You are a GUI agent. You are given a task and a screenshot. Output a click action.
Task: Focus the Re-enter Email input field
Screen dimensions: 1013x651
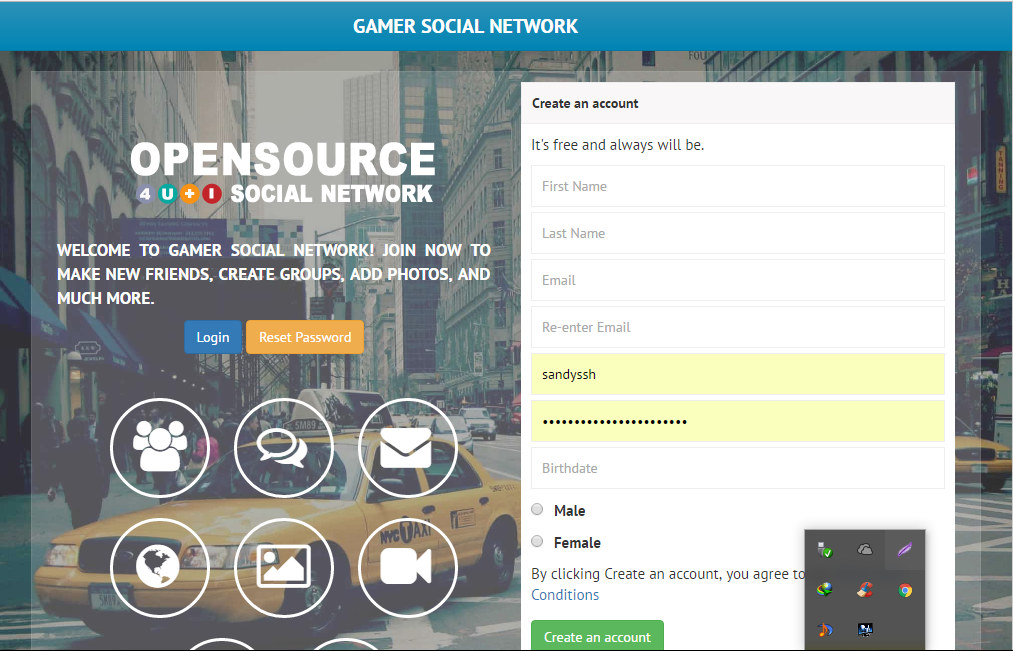point(737,327)
